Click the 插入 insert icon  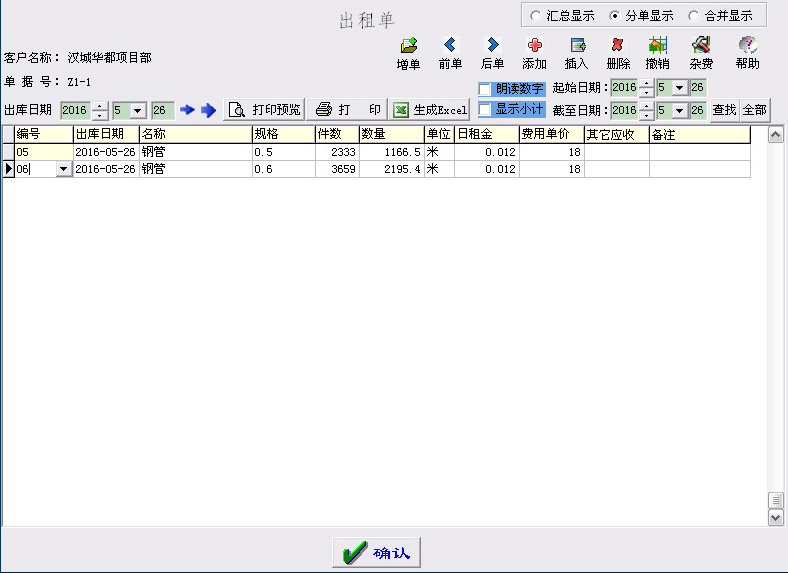coord(577,46)
